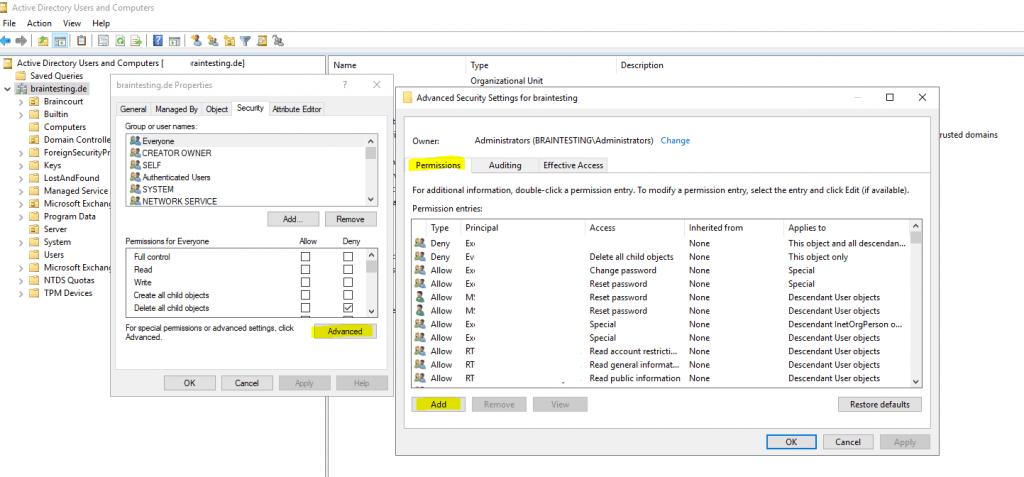
Task: Click Restore defaults in Advanced Security Settings
Action: 879,404
